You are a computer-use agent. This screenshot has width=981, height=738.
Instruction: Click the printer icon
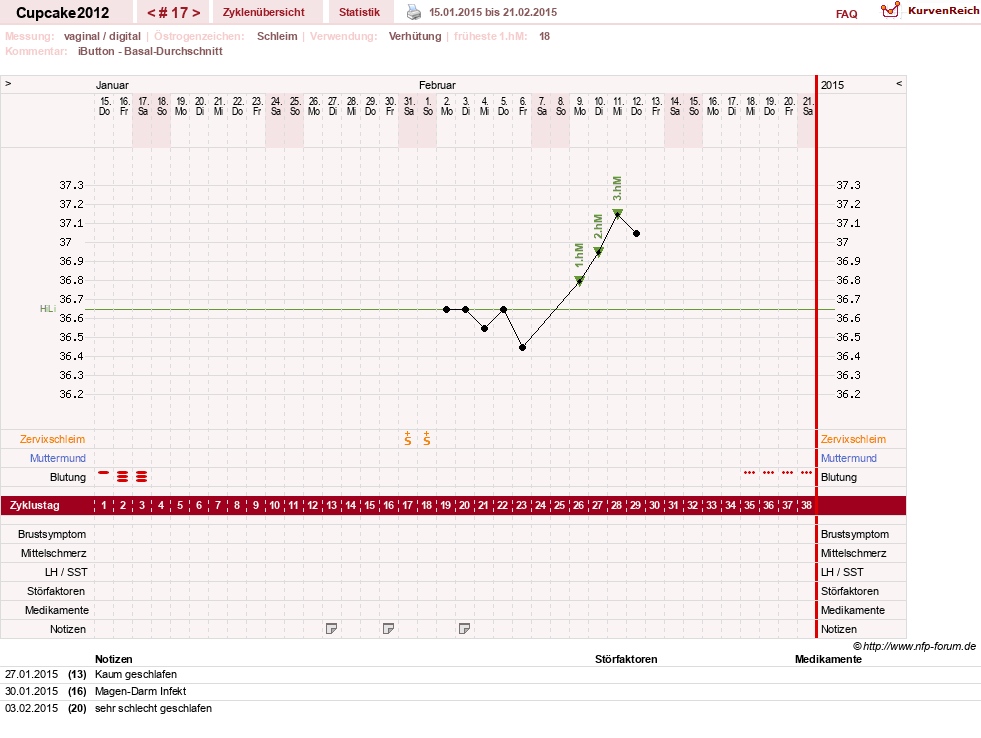pyautogui.click(x=414, y=12)
